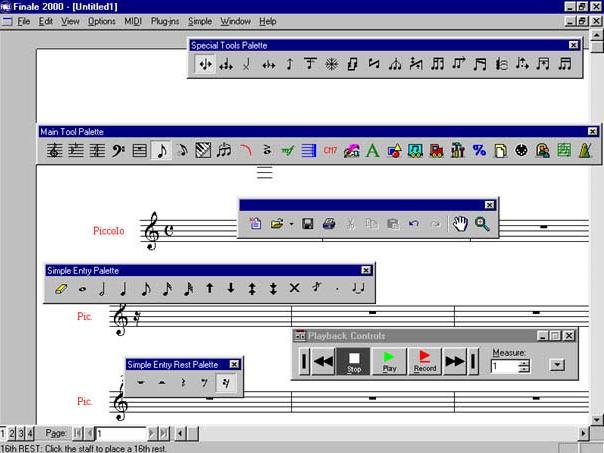Select the Speedy Entry tool
The height and width of the screenshot is (453, 604).
click(183, 150)
